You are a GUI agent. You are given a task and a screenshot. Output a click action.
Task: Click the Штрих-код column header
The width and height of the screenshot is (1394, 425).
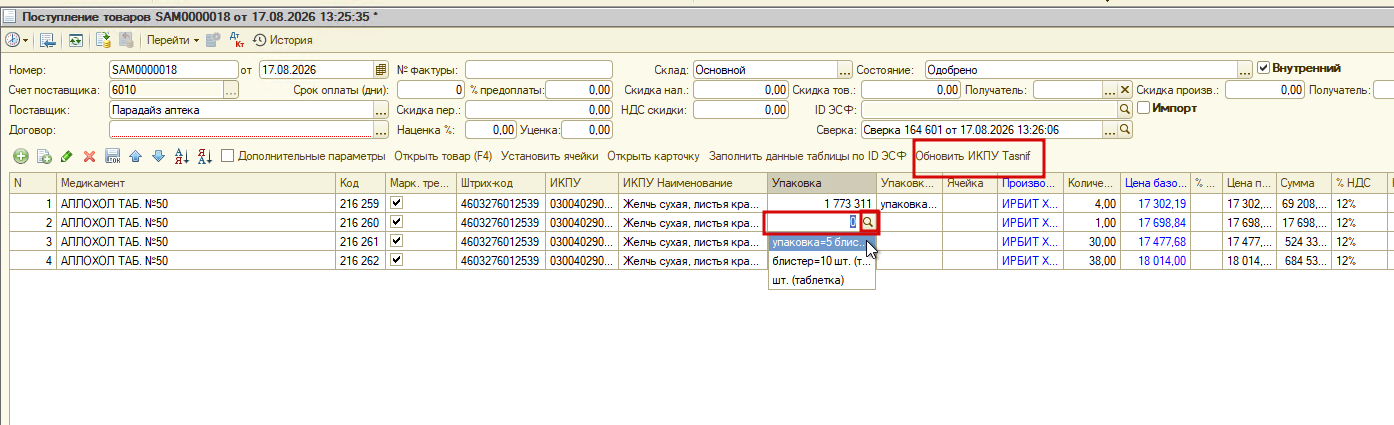coord(501,183)
